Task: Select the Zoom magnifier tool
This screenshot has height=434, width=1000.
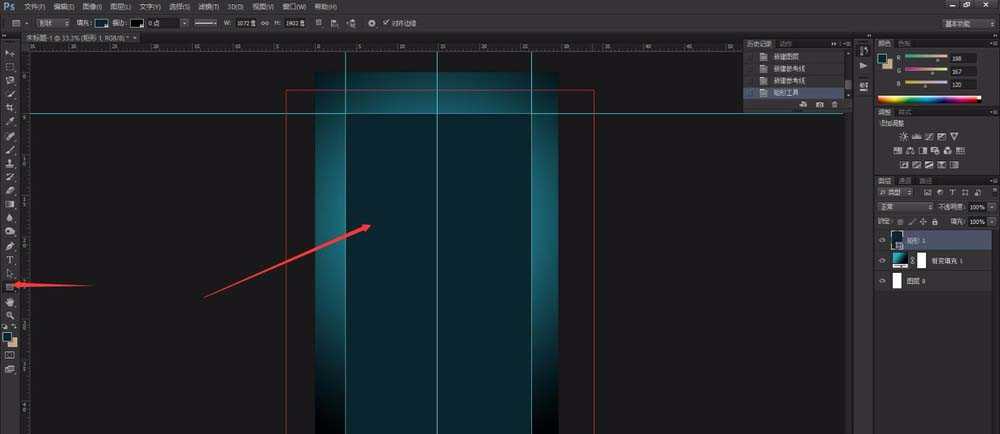Action: pyautogui.click(x=10, y=315)
